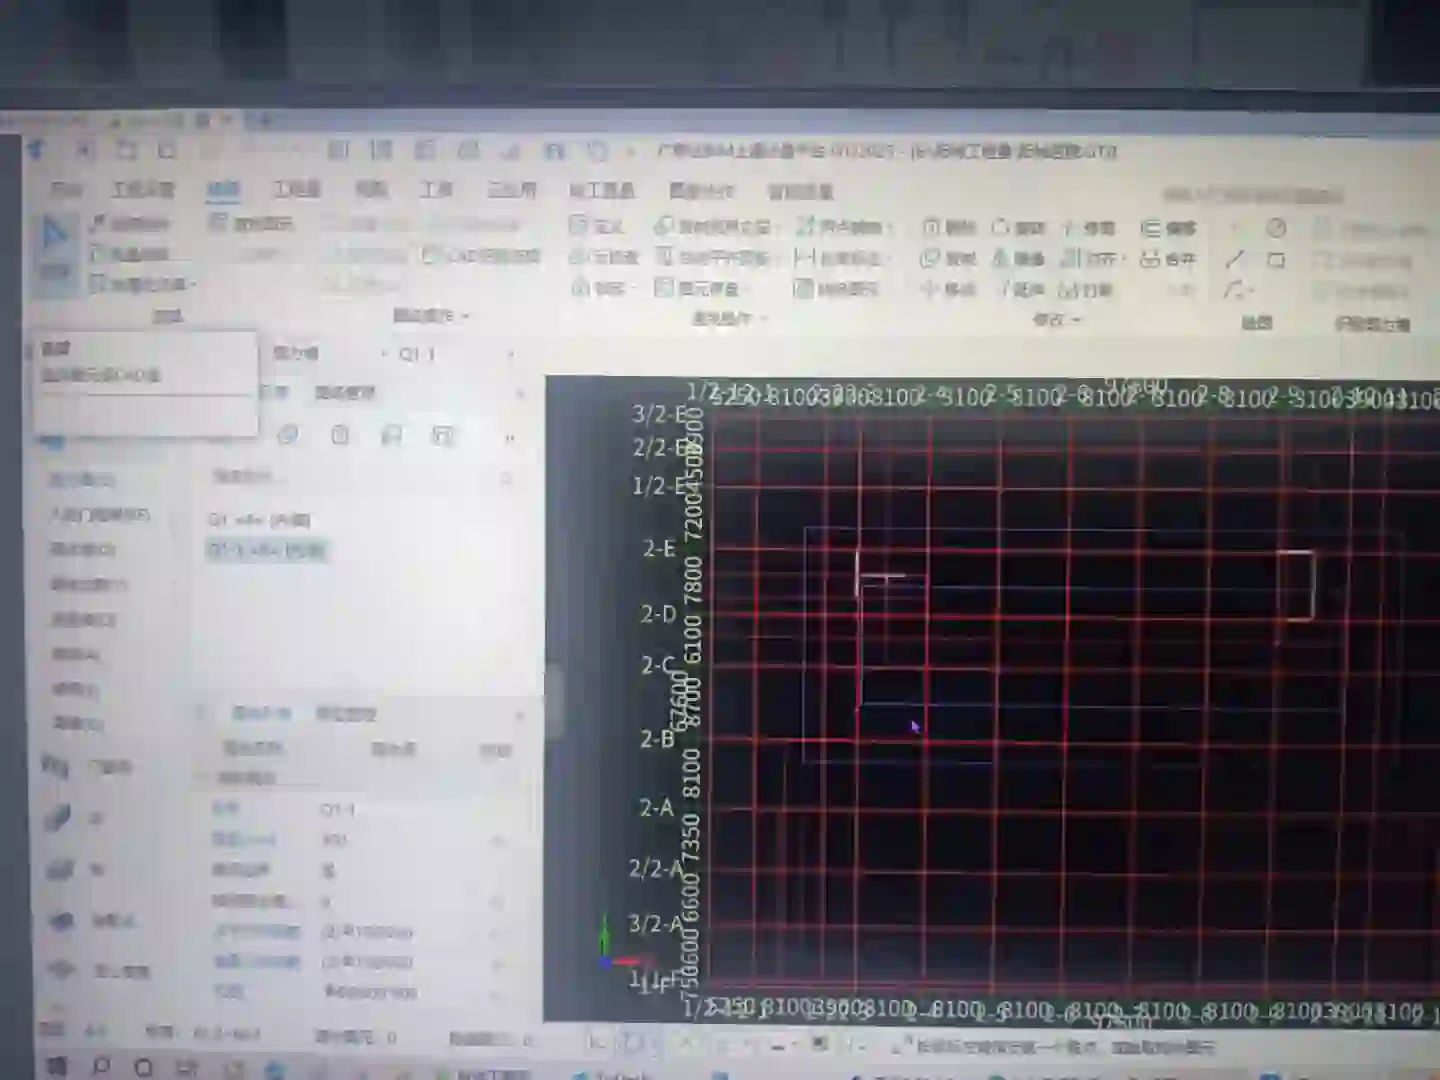Image resolution: width=1440 pixels, height=1080 pixels.
Task: Click axis label 2-B on the drawing
Action: click(657, 738)
